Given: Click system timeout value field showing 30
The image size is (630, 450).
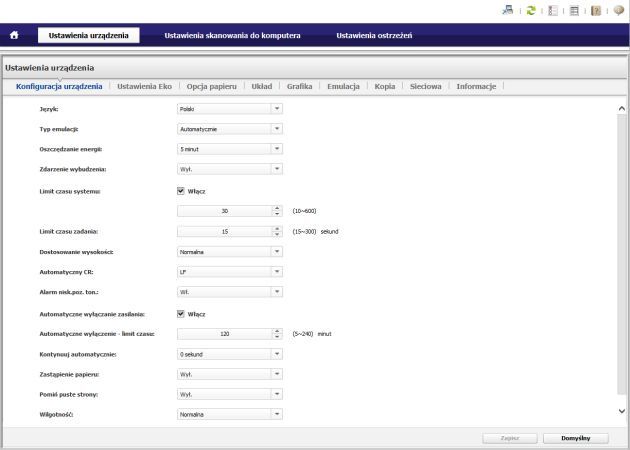Looking at the screenshot, I should (x=225, y=211).
